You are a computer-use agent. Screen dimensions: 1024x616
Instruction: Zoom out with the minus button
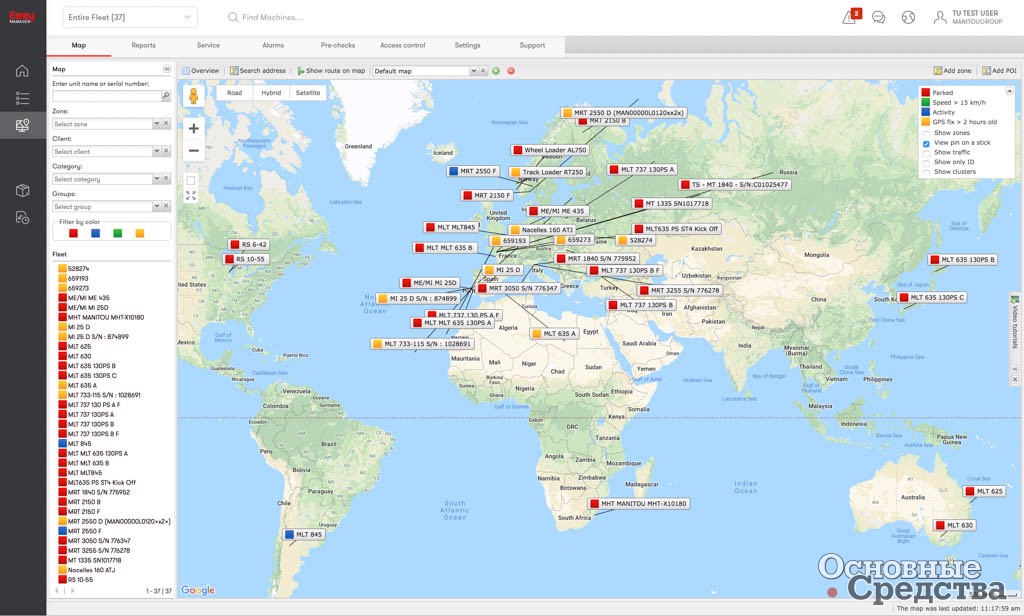click(x=193, y=150)
